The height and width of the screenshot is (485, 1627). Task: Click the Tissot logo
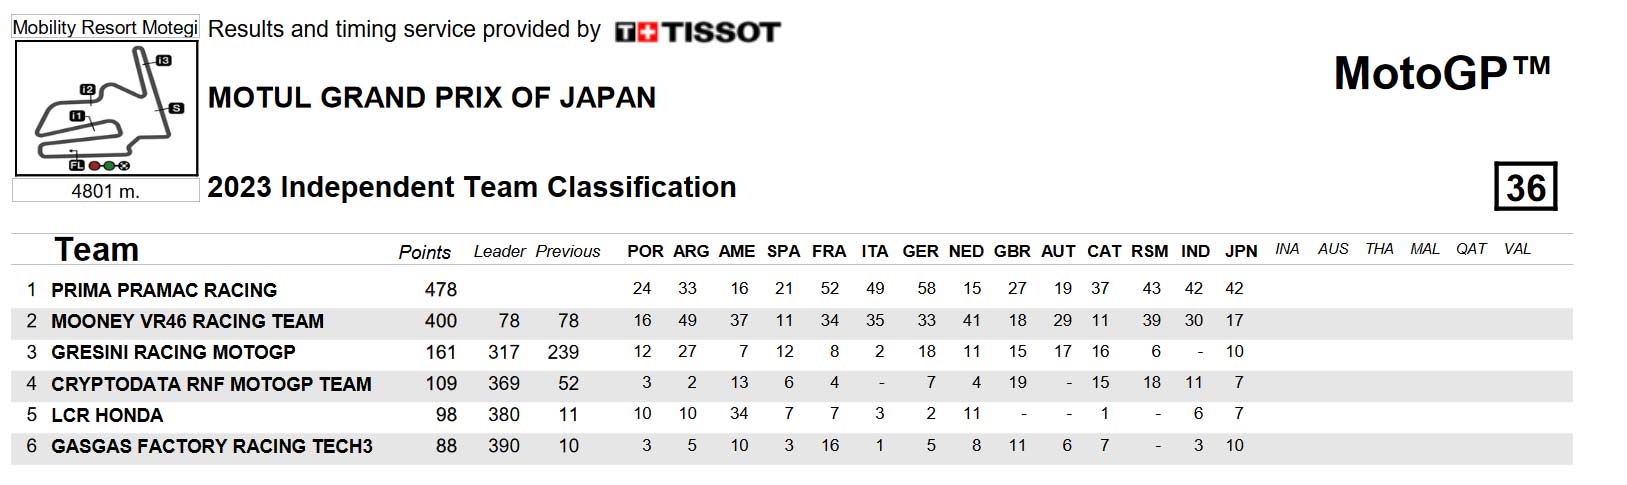point(697,32)
